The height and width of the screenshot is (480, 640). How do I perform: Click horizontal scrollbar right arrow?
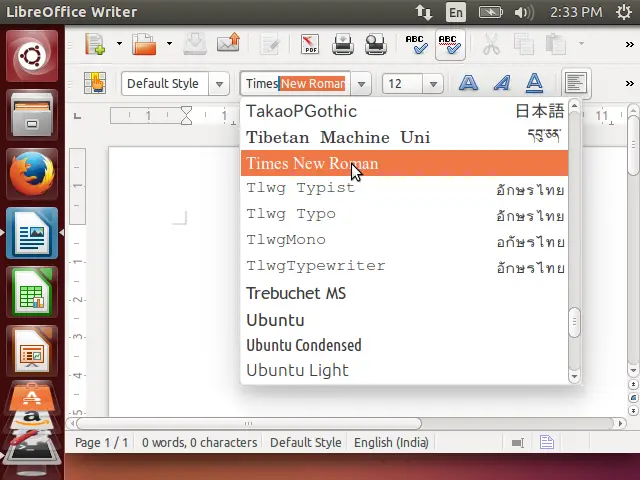620,423
